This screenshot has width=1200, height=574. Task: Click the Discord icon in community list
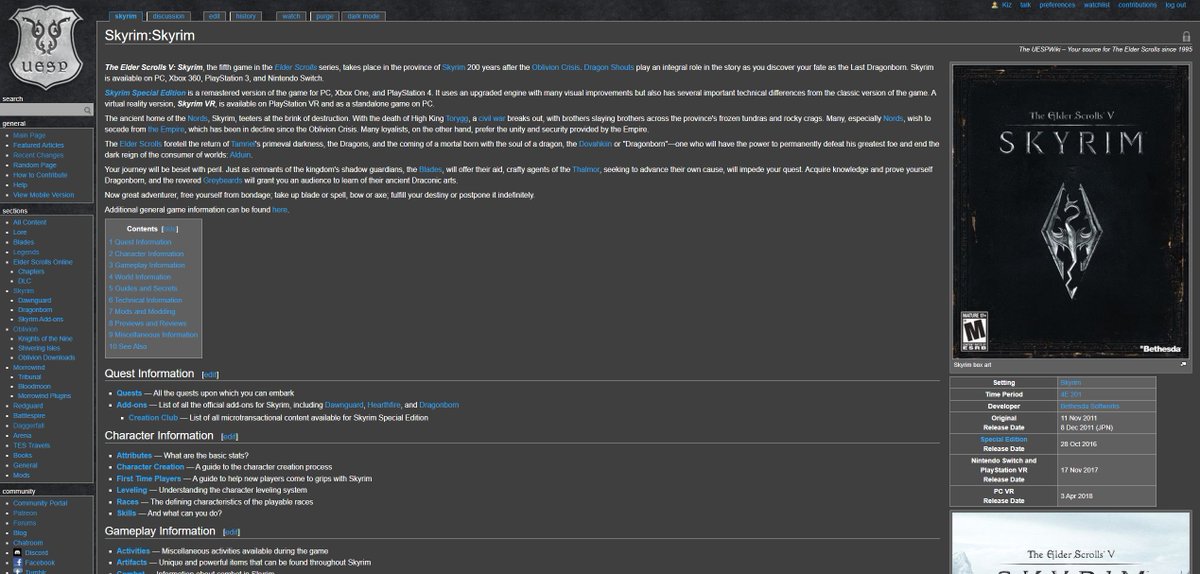coord(19,552)
